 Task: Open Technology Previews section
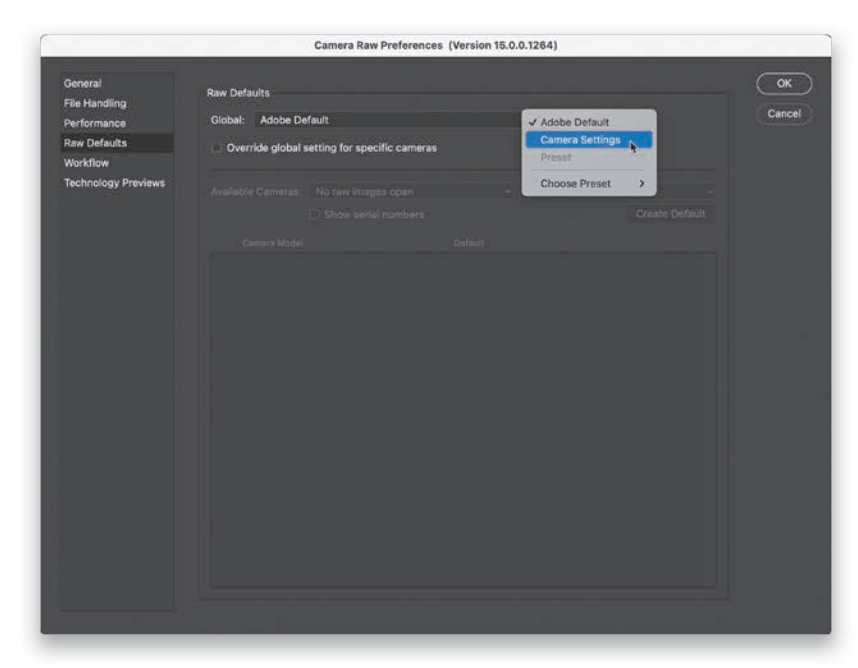[x=114, y=182]
